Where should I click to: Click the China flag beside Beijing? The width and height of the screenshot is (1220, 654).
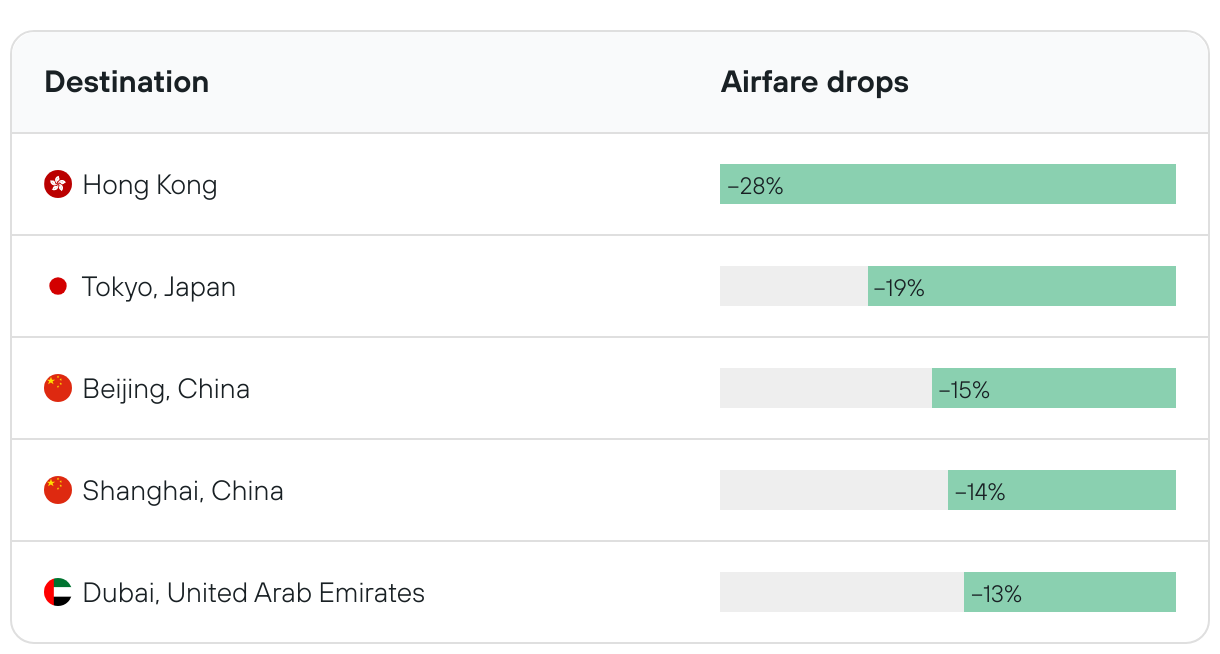click(x=58, y=389)
